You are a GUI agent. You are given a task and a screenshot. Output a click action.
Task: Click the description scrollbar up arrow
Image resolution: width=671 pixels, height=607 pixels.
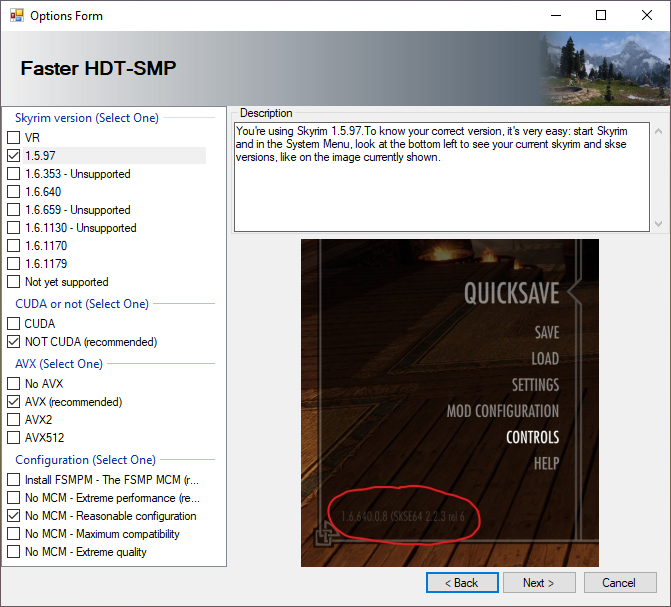click(x=659, y=131)
